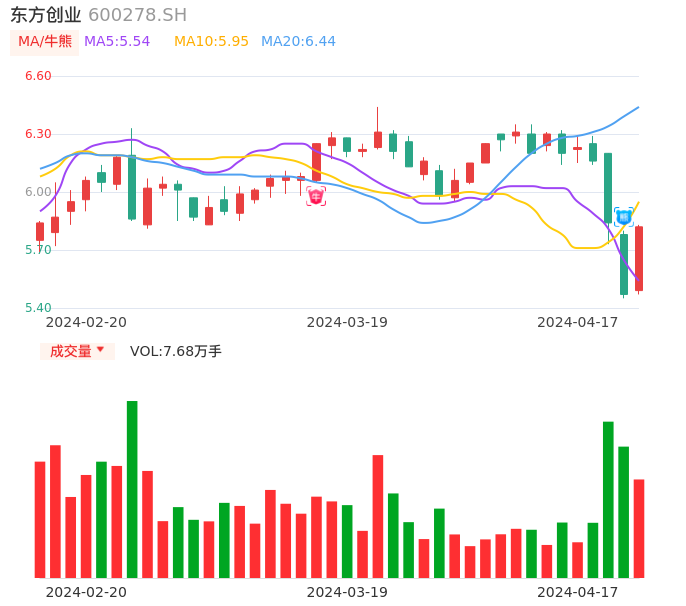Click the tallest green volume bar

[132, 490]
